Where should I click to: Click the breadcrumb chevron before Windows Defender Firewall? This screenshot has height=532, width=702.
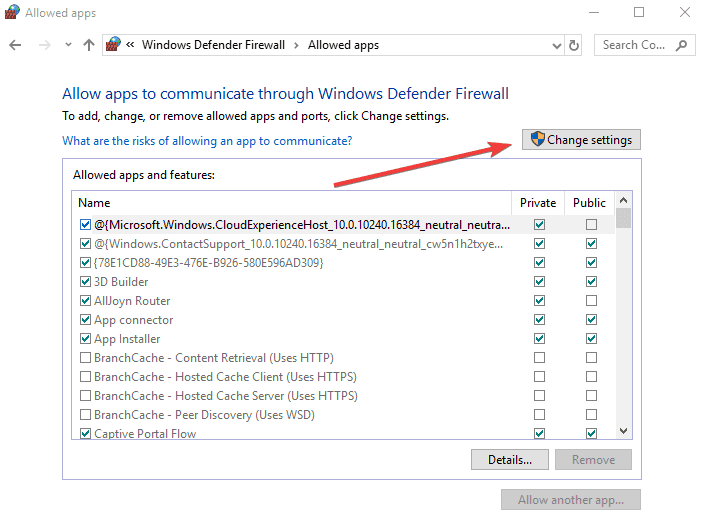(130, 45)
